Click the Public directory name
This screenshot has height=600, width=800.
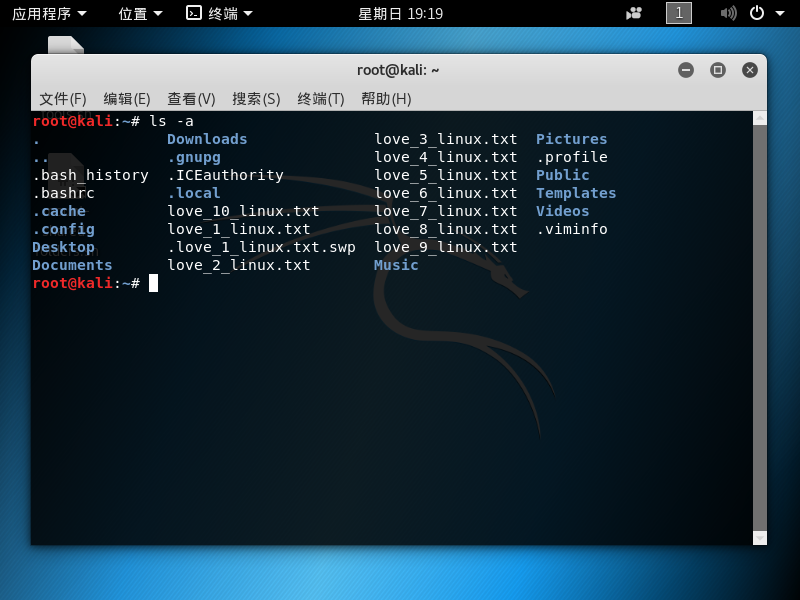point(563,176)
